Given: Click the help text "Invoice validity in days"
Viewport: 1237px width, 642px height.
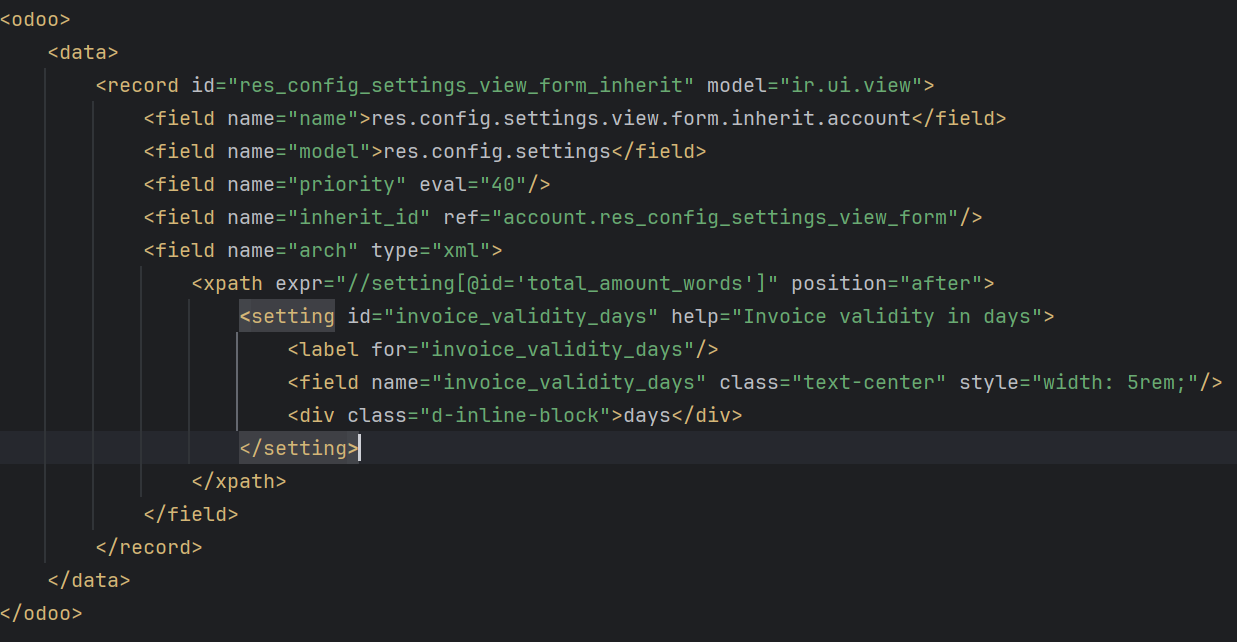Looking at the screenshot, I should click(x=887, y=316).
